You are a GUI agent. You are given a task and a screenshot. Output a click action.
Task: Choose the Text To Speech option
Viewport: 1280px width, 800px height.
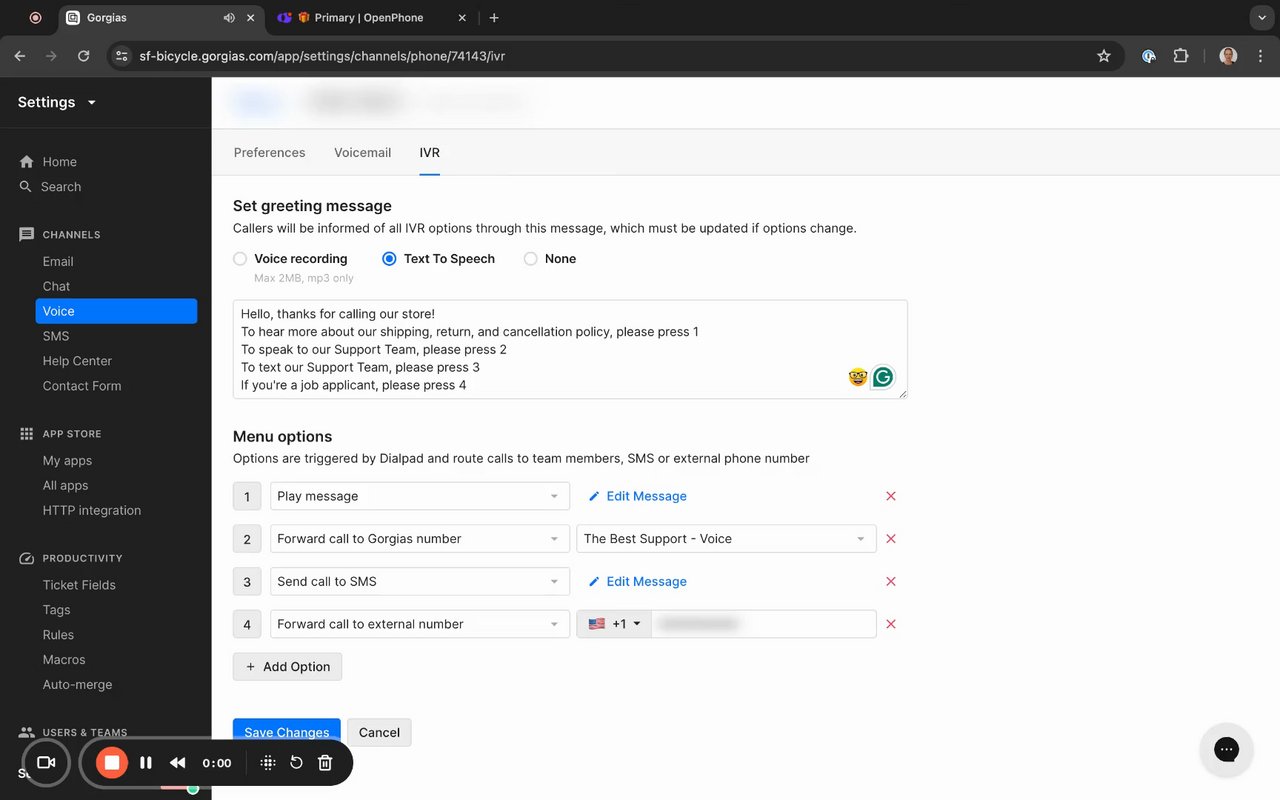click(390, 259)
